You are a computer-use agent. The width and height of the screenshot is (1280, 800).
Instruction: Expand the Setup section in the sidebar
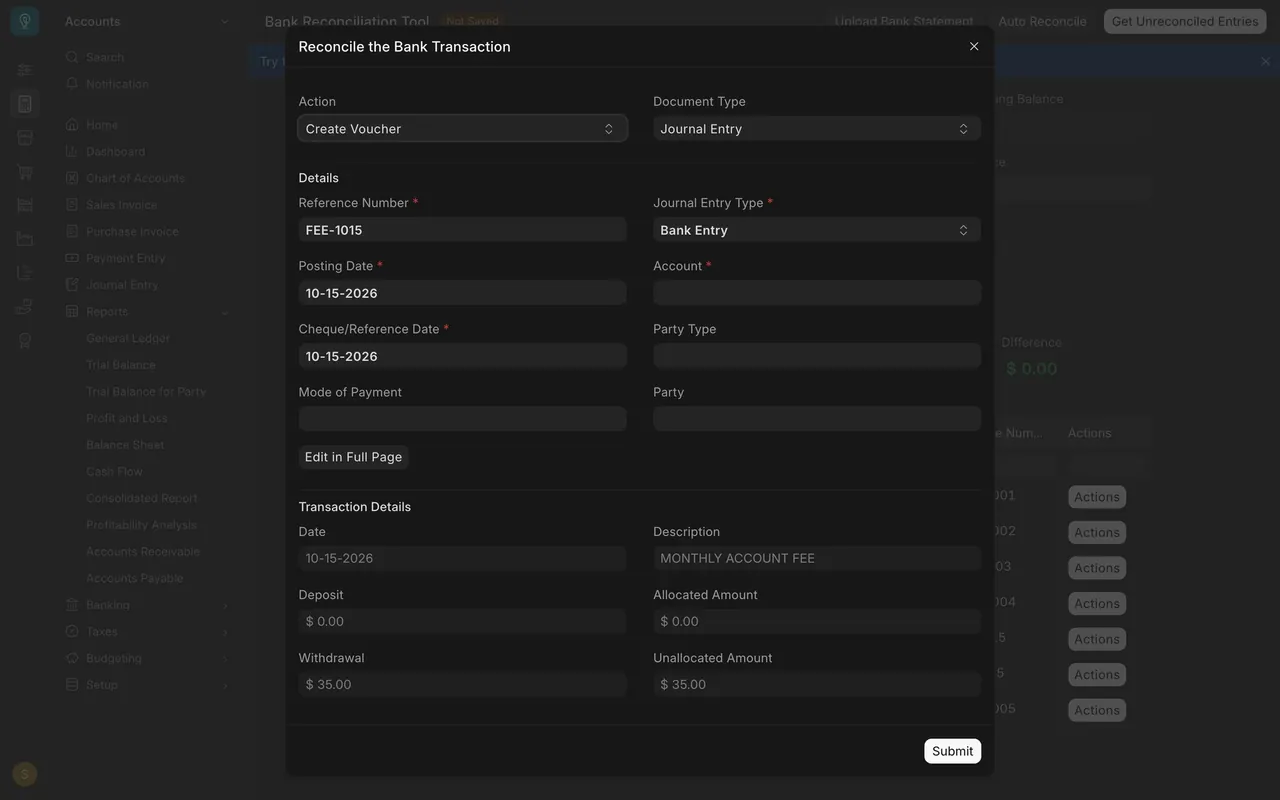225,685
